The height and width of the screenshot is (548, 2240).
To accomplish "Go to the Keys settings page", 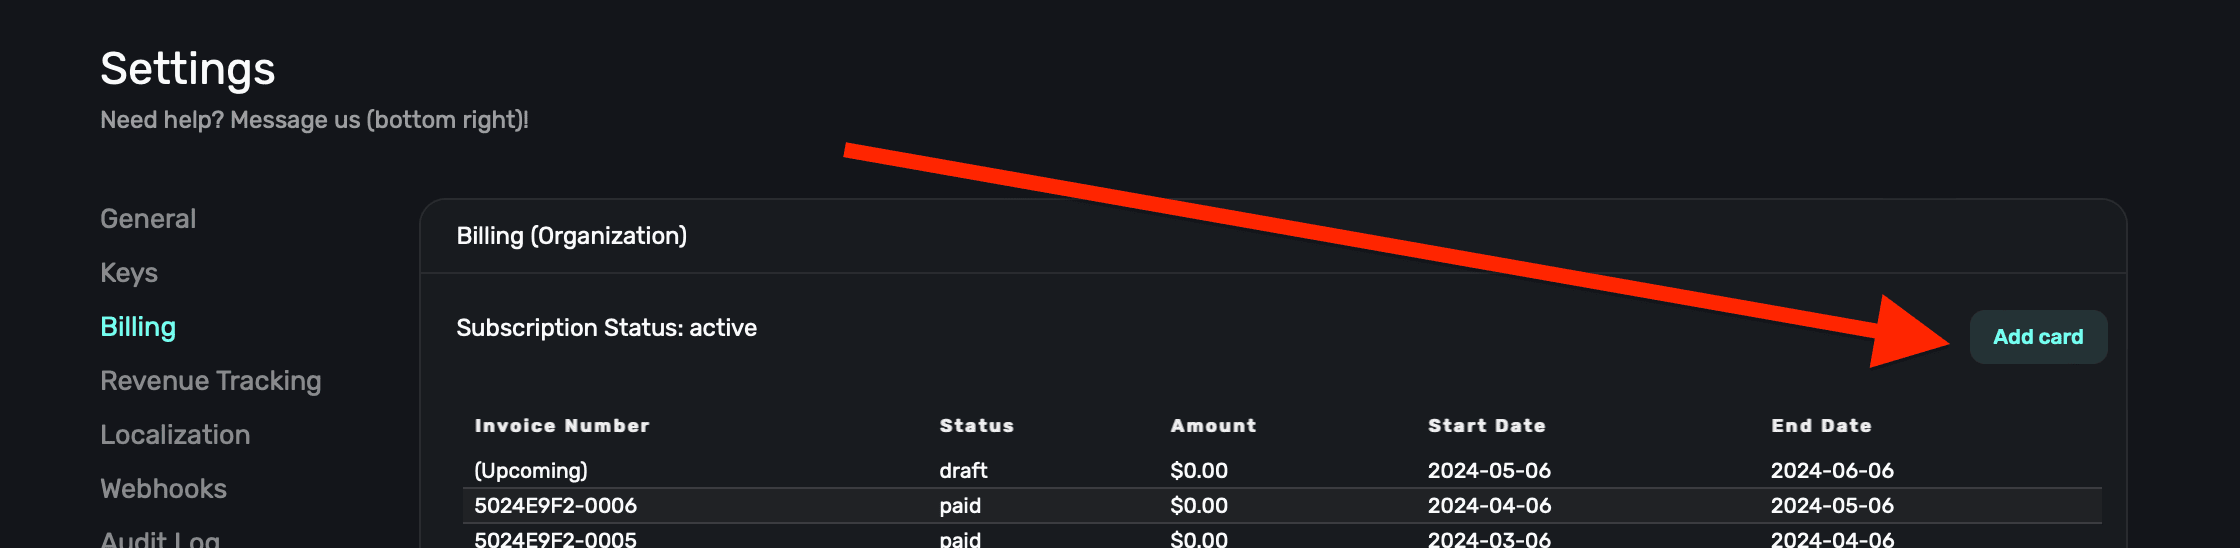I will [129, 273].
